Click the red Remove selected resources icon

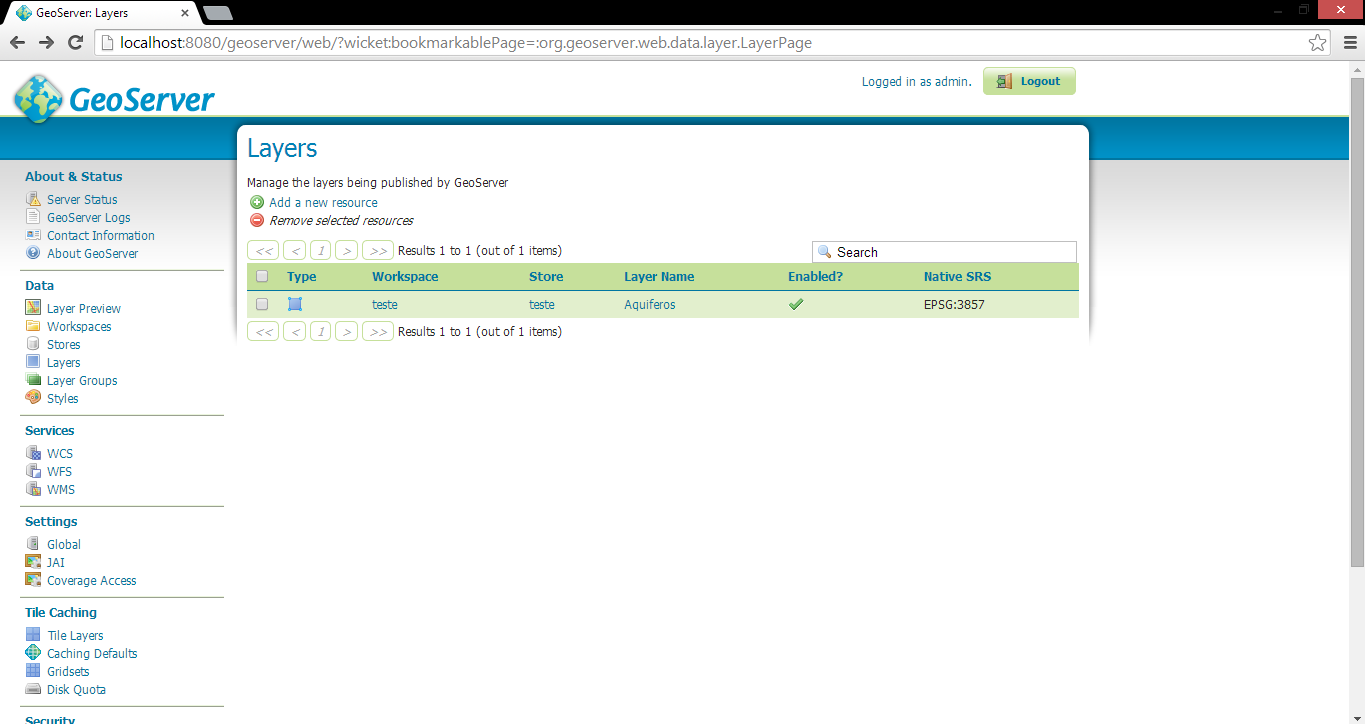(x=257, y=220)
